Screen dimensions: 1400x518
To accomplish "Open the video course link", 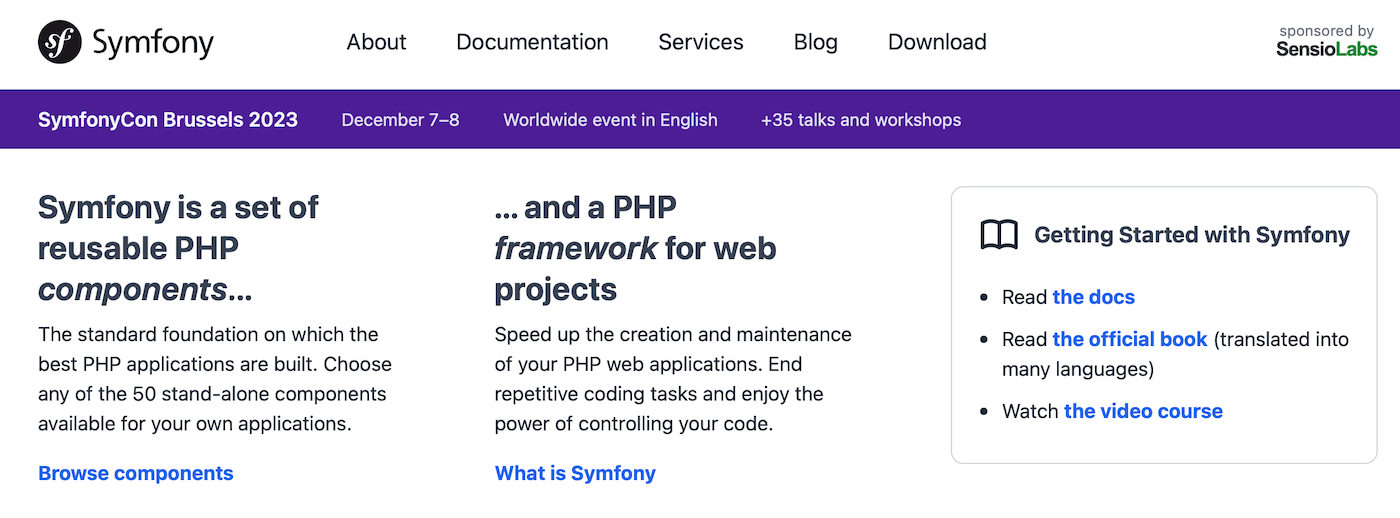I will coord(1143,411).
